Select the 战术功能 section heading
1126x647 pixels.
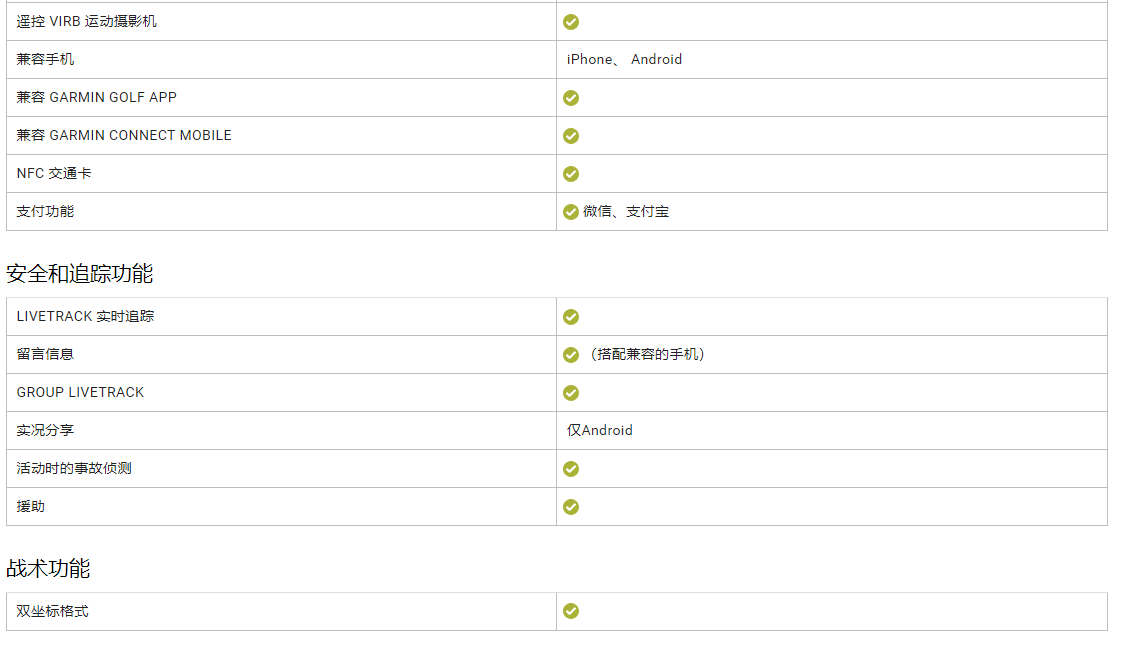coord(48,569)
